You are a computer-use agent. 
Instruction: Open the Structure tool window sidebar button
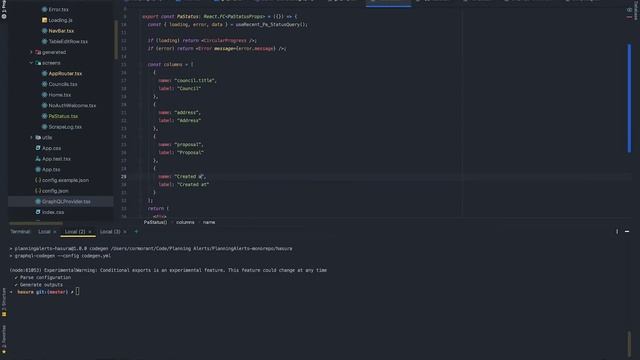click(x=4, y=302)
